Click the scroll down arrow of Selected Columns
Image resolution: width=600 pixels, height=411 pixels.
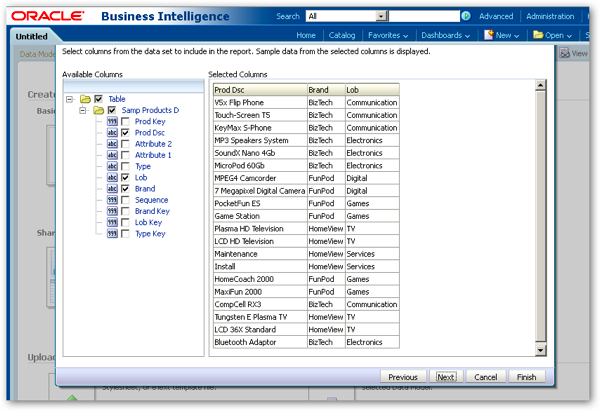coord(540,350)
